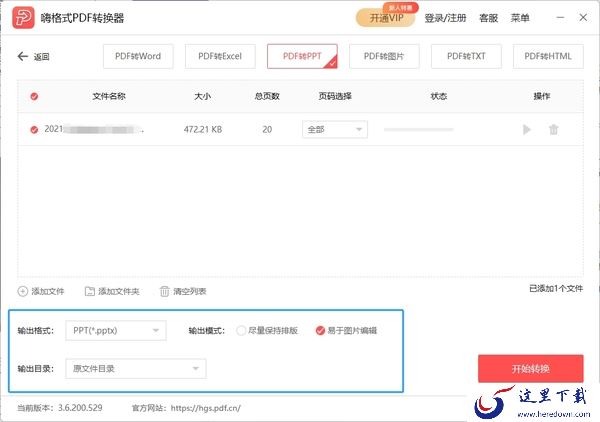
Task: Click the 开通VIP button
Action: 386,18
